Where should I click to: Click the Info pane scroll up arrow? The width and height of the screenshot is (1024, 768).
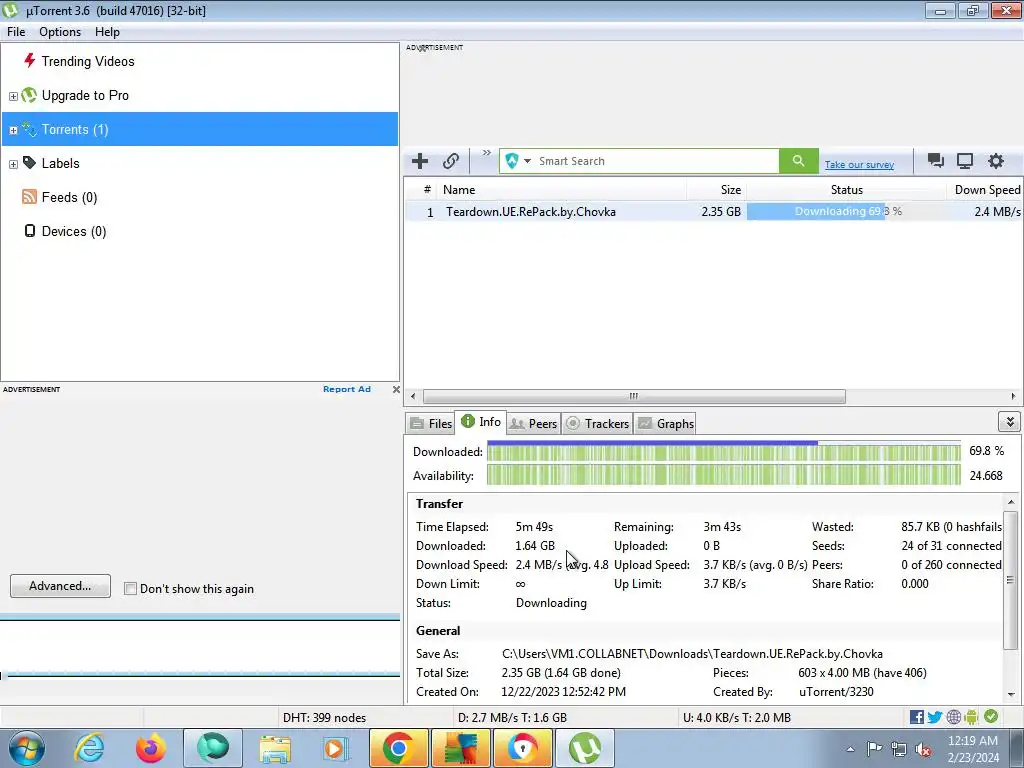coord(1011,502)
